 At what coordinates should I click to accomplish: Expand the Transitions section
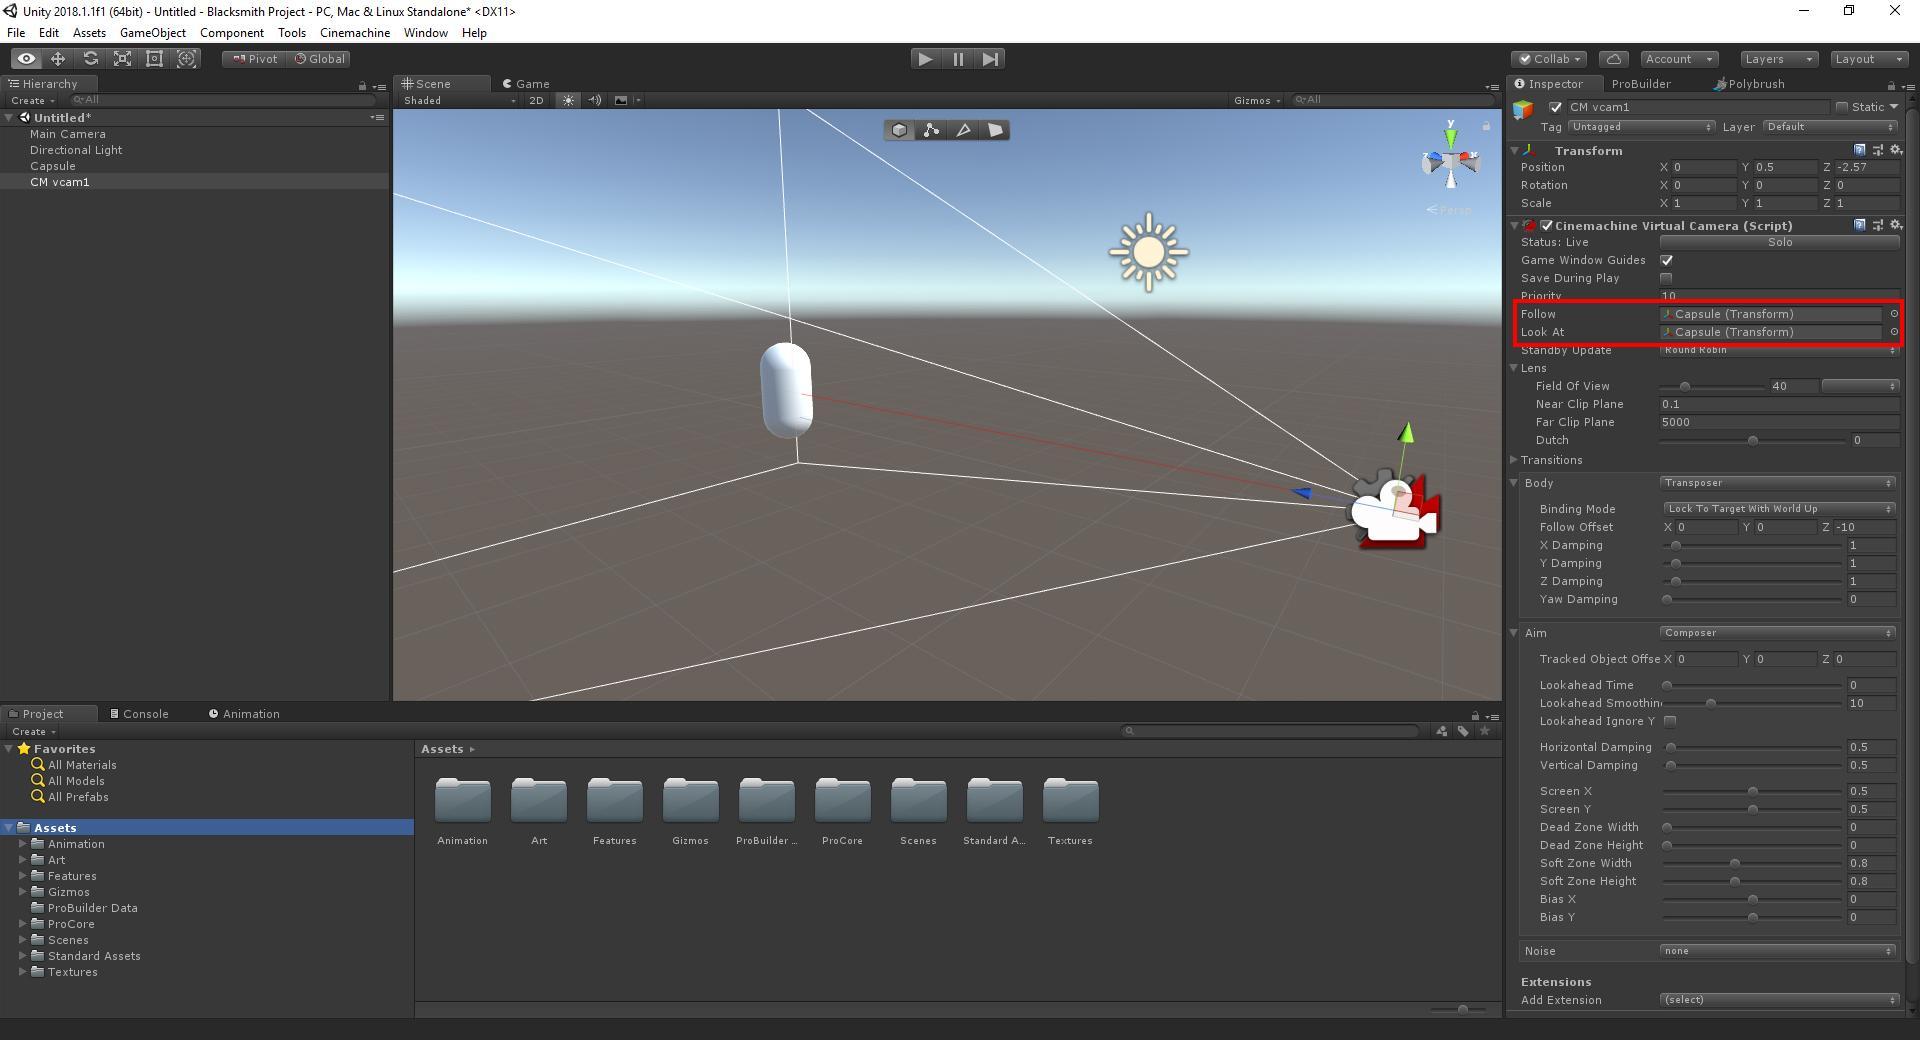[1514, 460]
